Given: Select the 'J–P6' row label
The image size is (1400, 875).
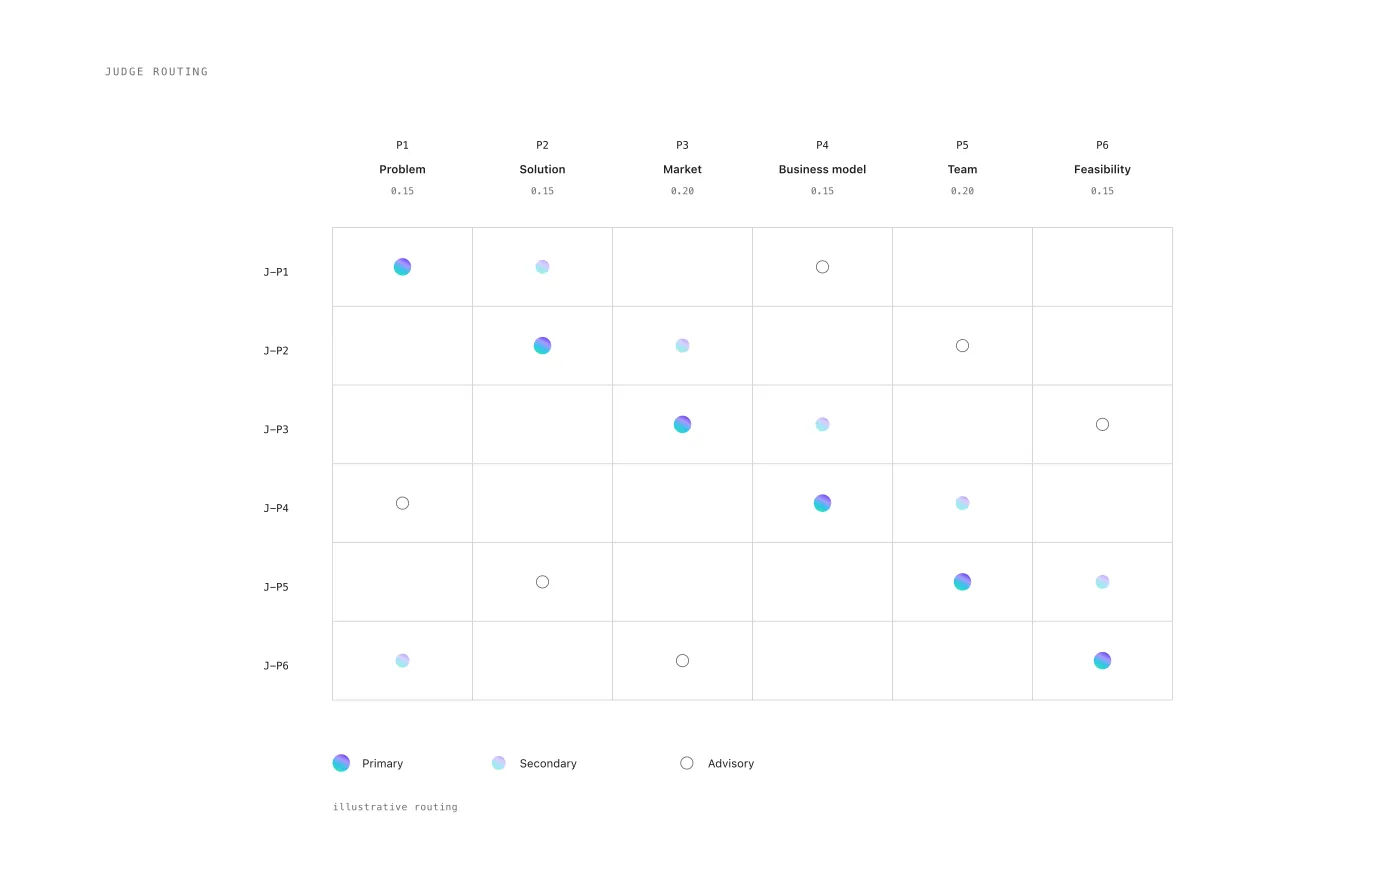Looking at the screenshot, I should click(x=276, y=666).
